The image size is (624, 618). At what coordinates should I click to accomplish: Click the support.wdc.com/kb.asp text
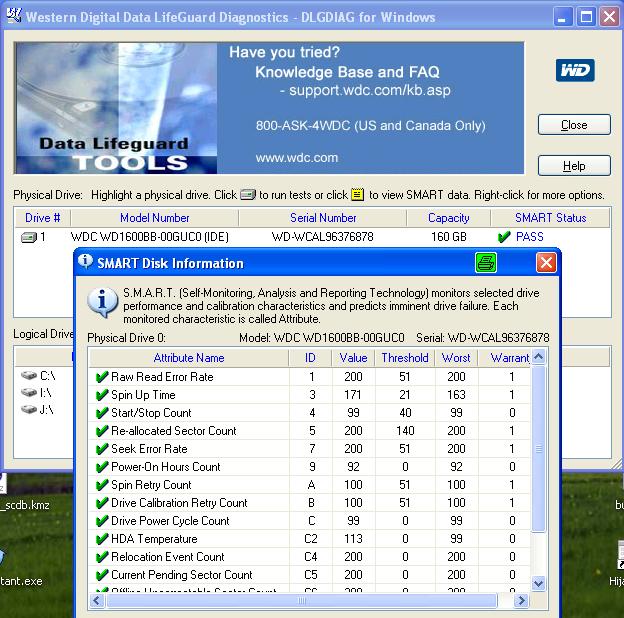[x=370, y=90]
